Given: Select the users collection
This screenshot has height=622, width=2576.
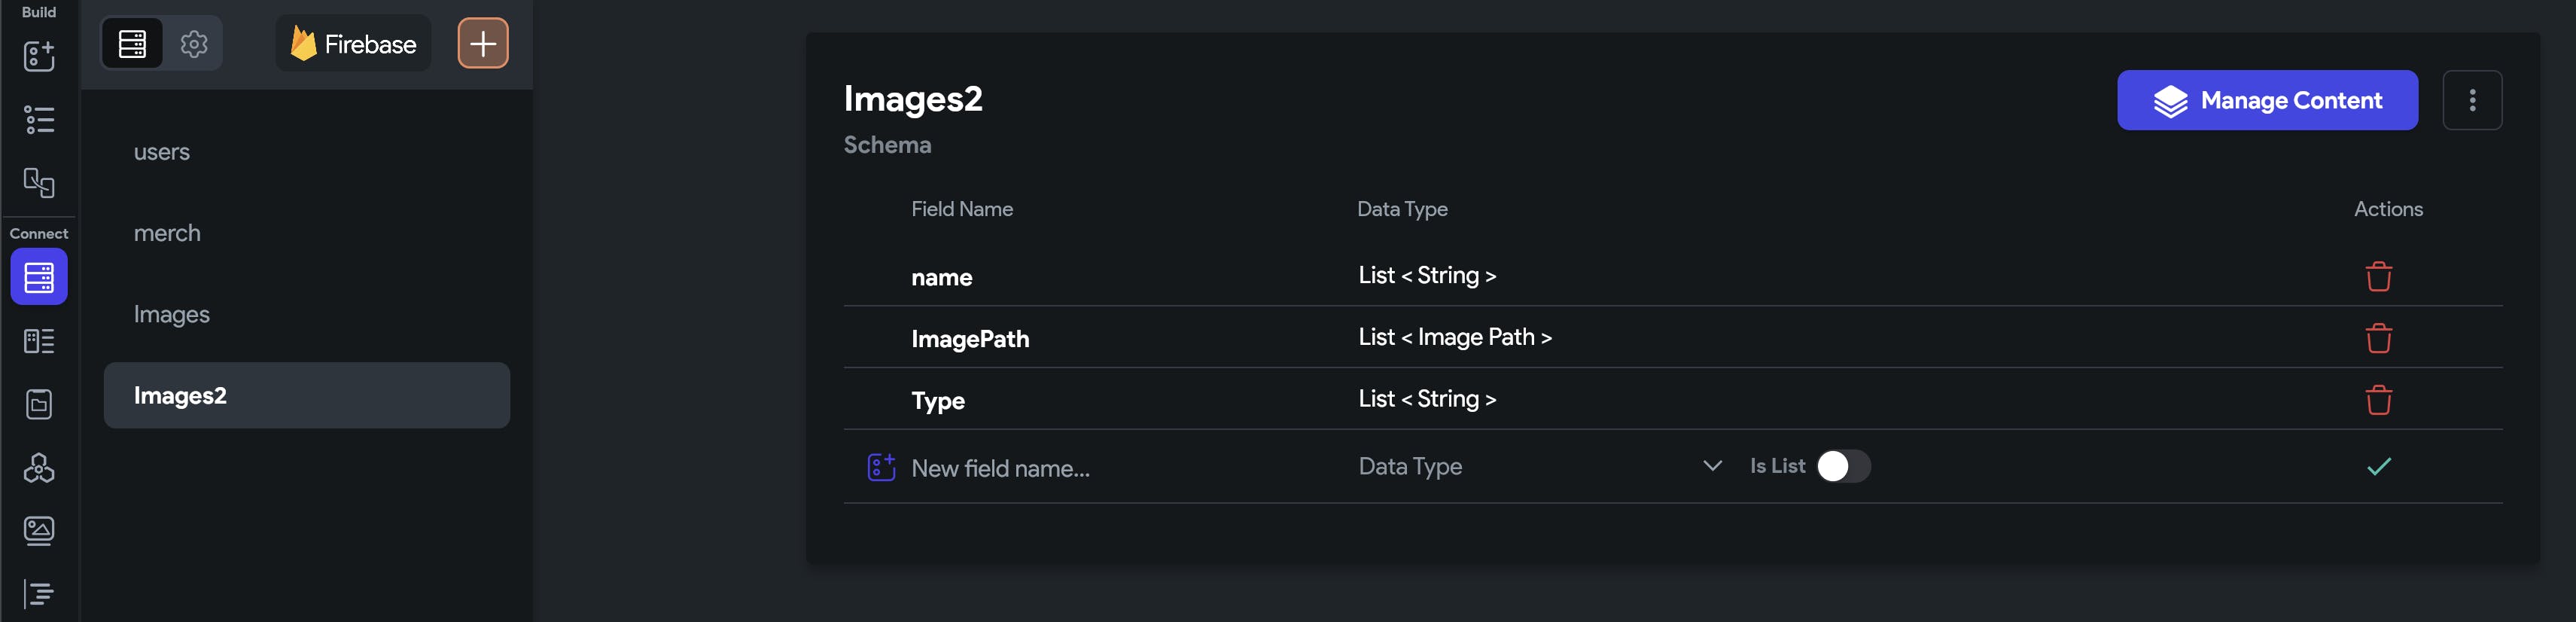Looking at the screenshot, I should pos(162,152).
